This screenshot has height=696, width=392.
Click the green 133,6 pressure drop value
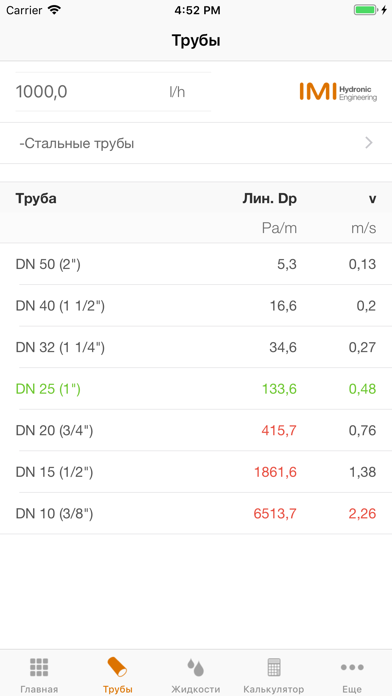click(x=279, y=389)
